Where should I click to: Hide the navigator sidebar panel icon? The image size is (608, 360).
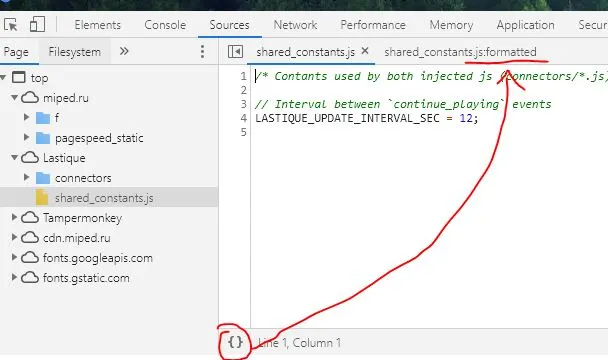coord(235,51)
